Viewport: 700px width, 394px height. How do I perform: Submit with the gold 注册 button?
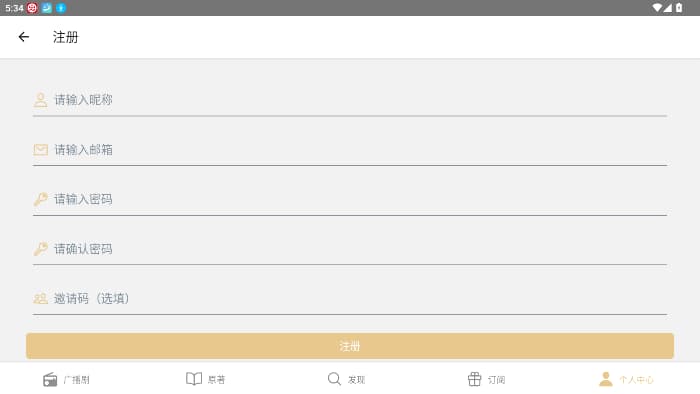pos(350,346)
